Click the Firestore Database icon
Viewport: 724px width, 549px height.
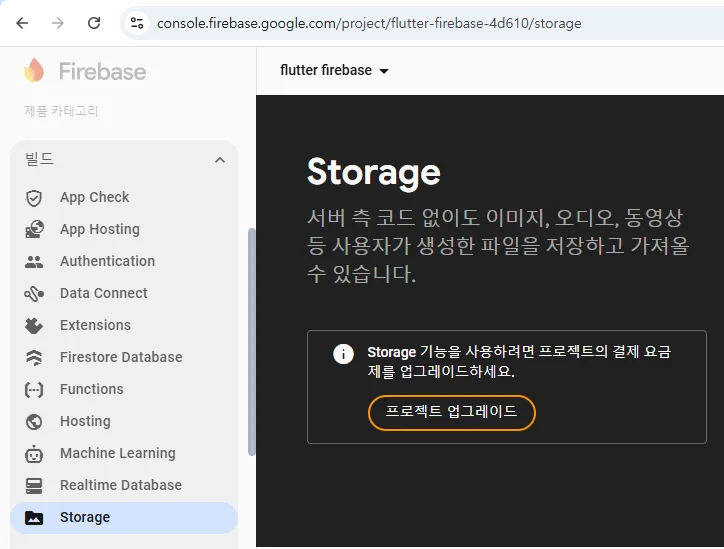point(34,358)
